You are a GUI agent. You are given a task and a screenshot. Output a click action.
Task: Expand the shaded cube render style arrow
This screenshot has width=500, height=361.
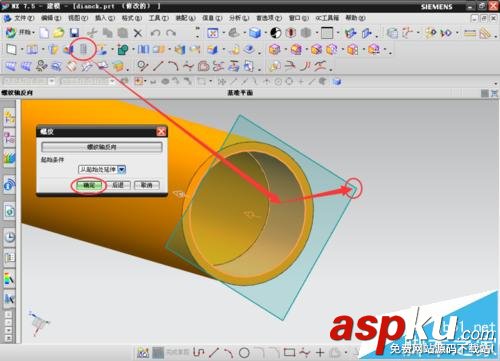[266, 33]
